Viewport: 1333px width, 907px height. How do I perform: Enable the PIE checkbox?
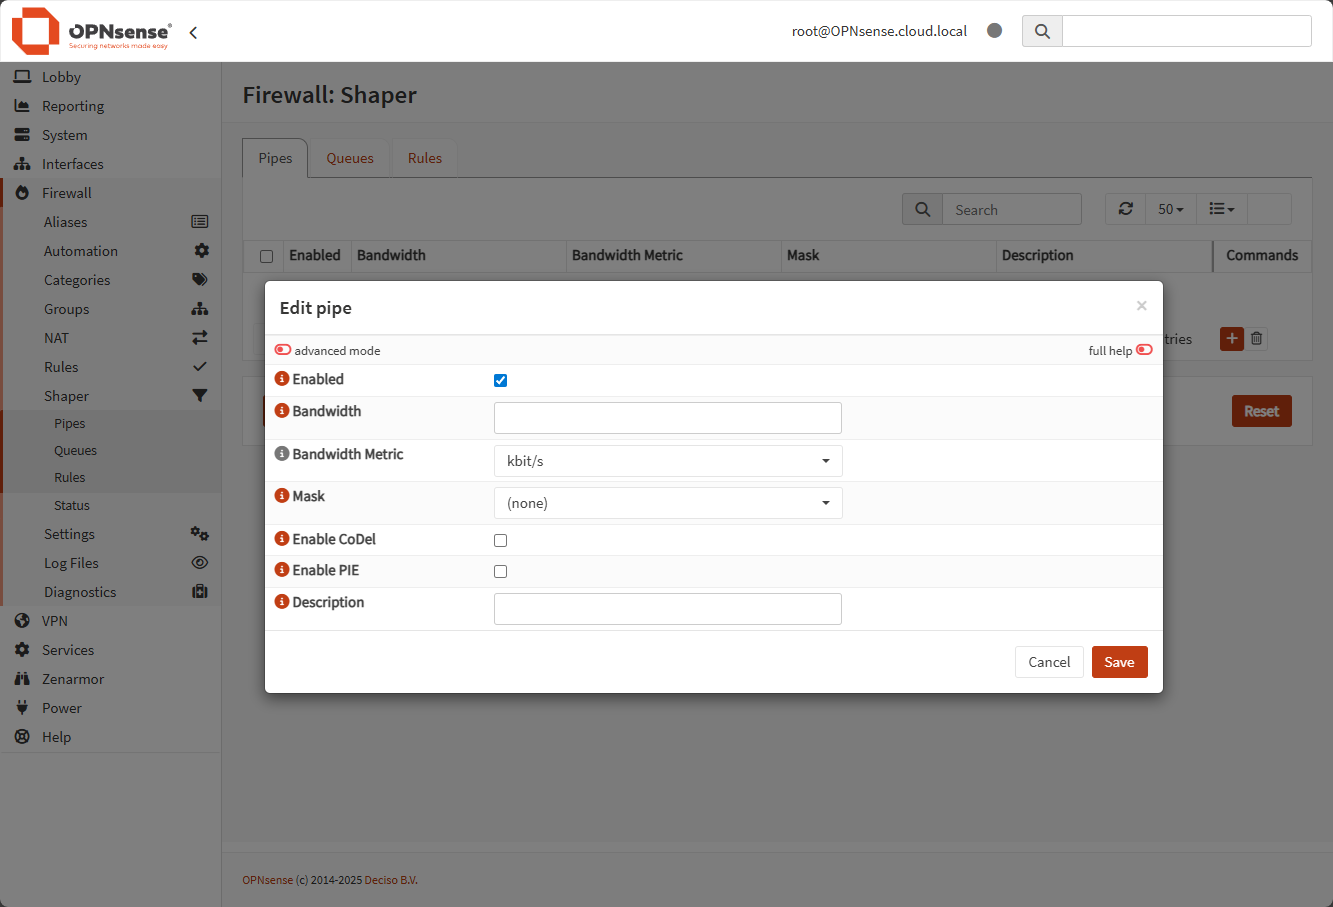tap(500, 571)
